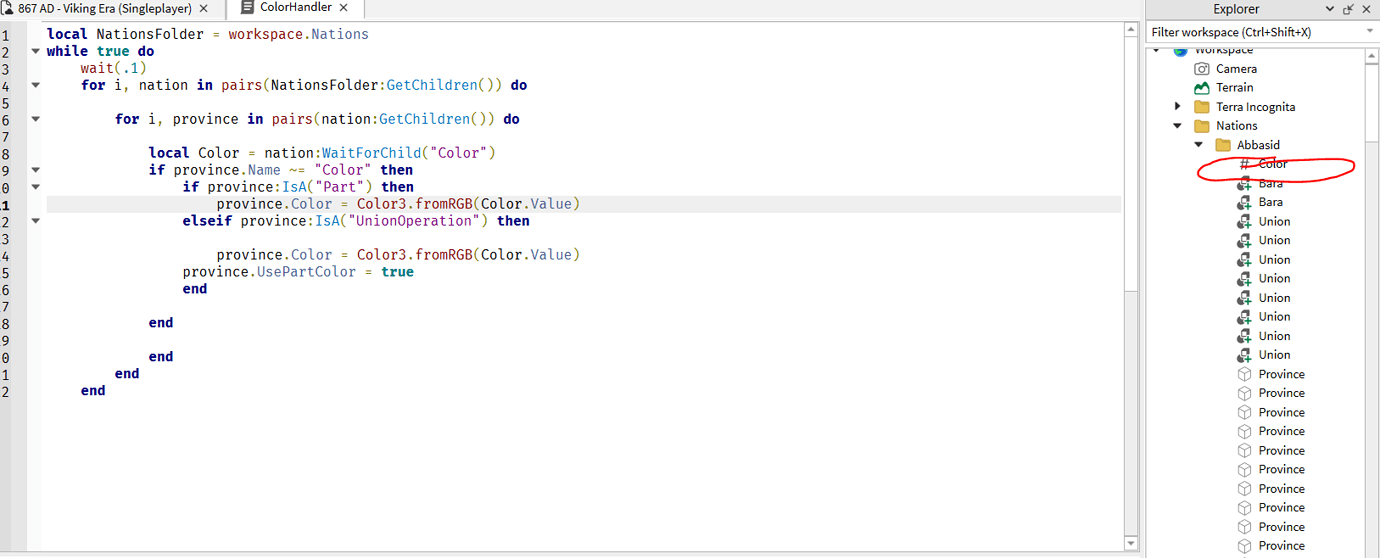Screen dimensions: 1380x558
Task: Select the Terrain icon in Explorer
Action: pos(1202,88)
